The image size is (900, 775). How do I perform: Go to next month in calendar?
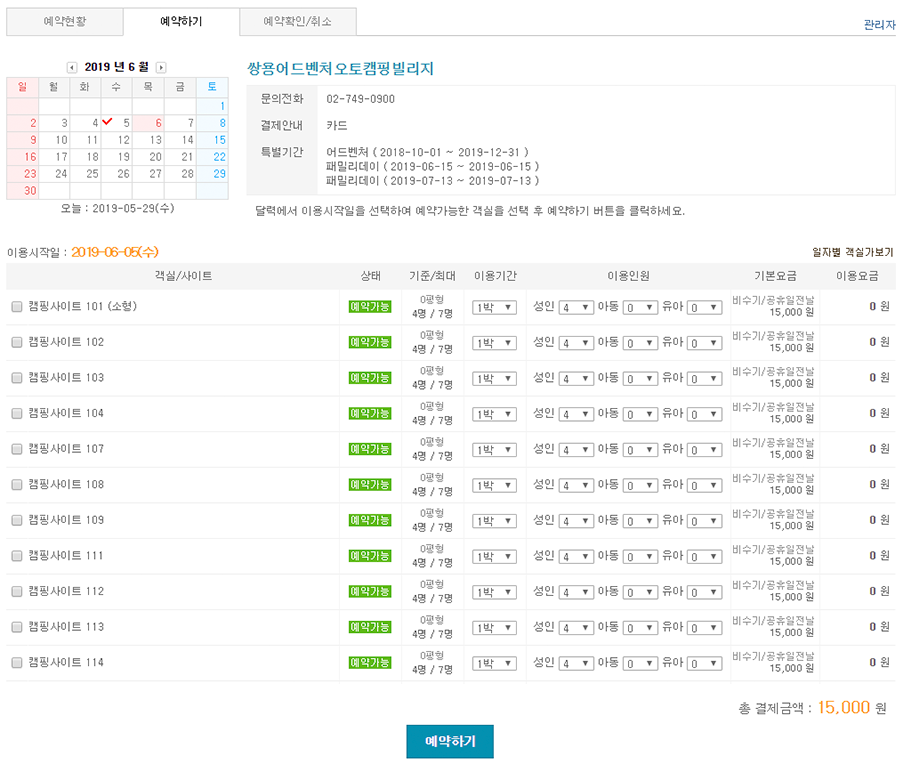tap(161, 68)
